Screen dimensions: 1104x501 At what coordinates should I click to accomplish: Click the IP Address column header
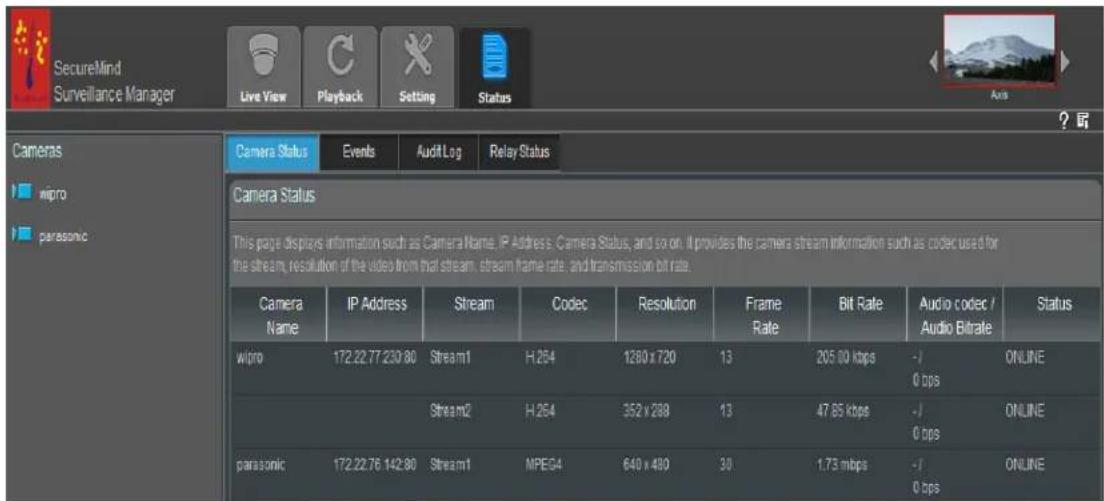[x=375, y=316]
